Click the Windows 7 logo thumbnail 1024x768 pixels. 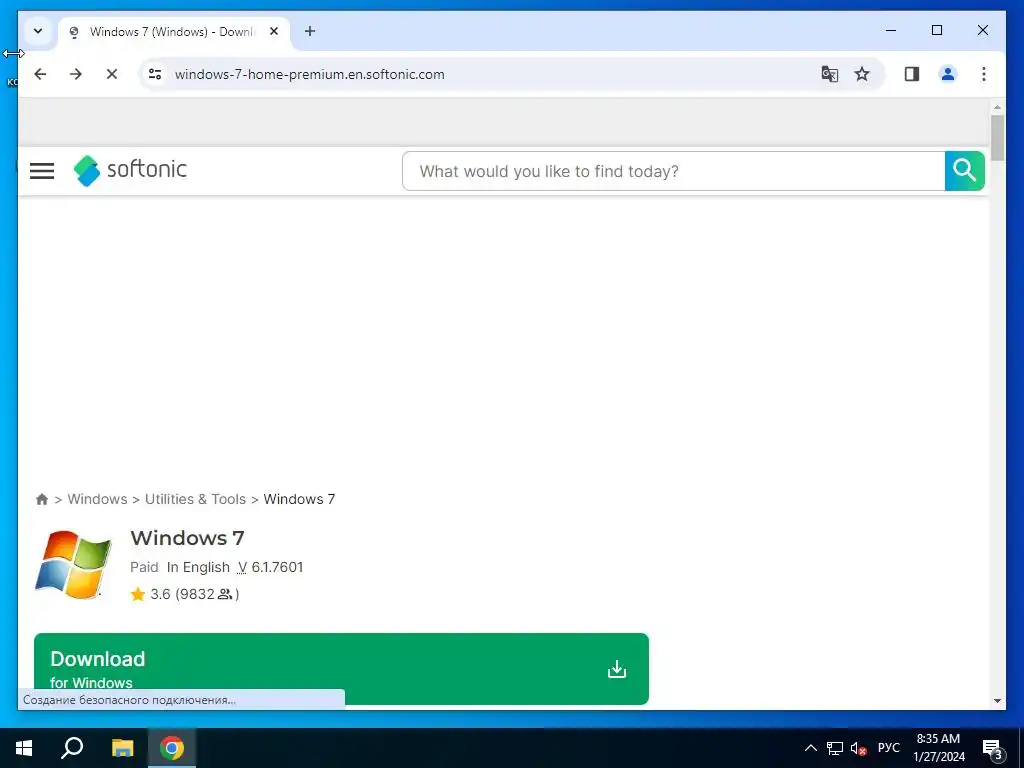72,565
